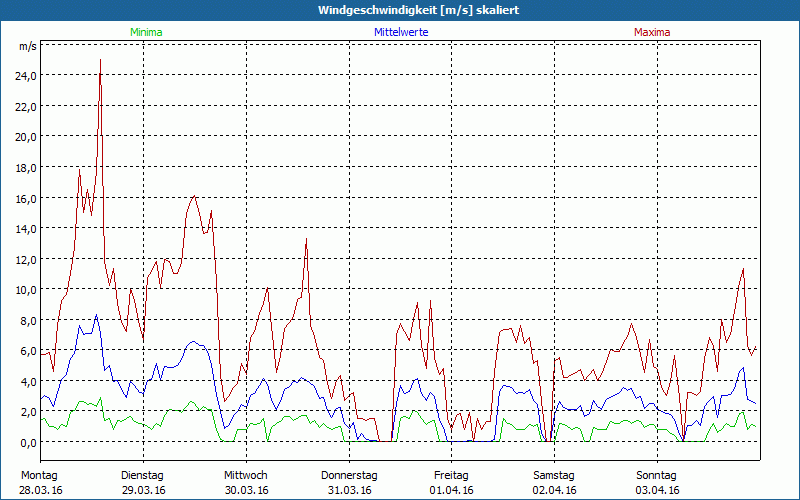
Task: Click the 12,0 y-axis value
Action: (x=26, y=259)
